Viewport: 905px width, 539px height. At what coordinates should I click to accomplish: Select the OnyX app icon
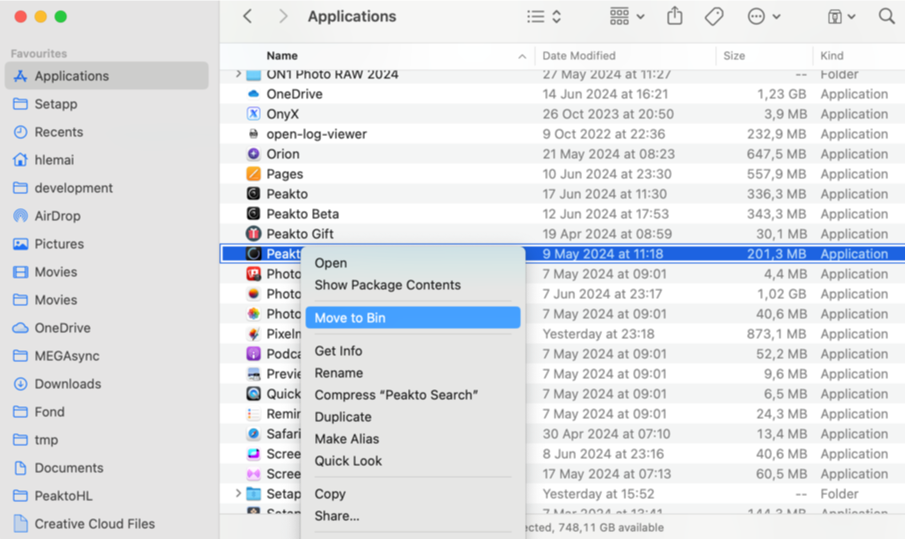pos(253,114)
